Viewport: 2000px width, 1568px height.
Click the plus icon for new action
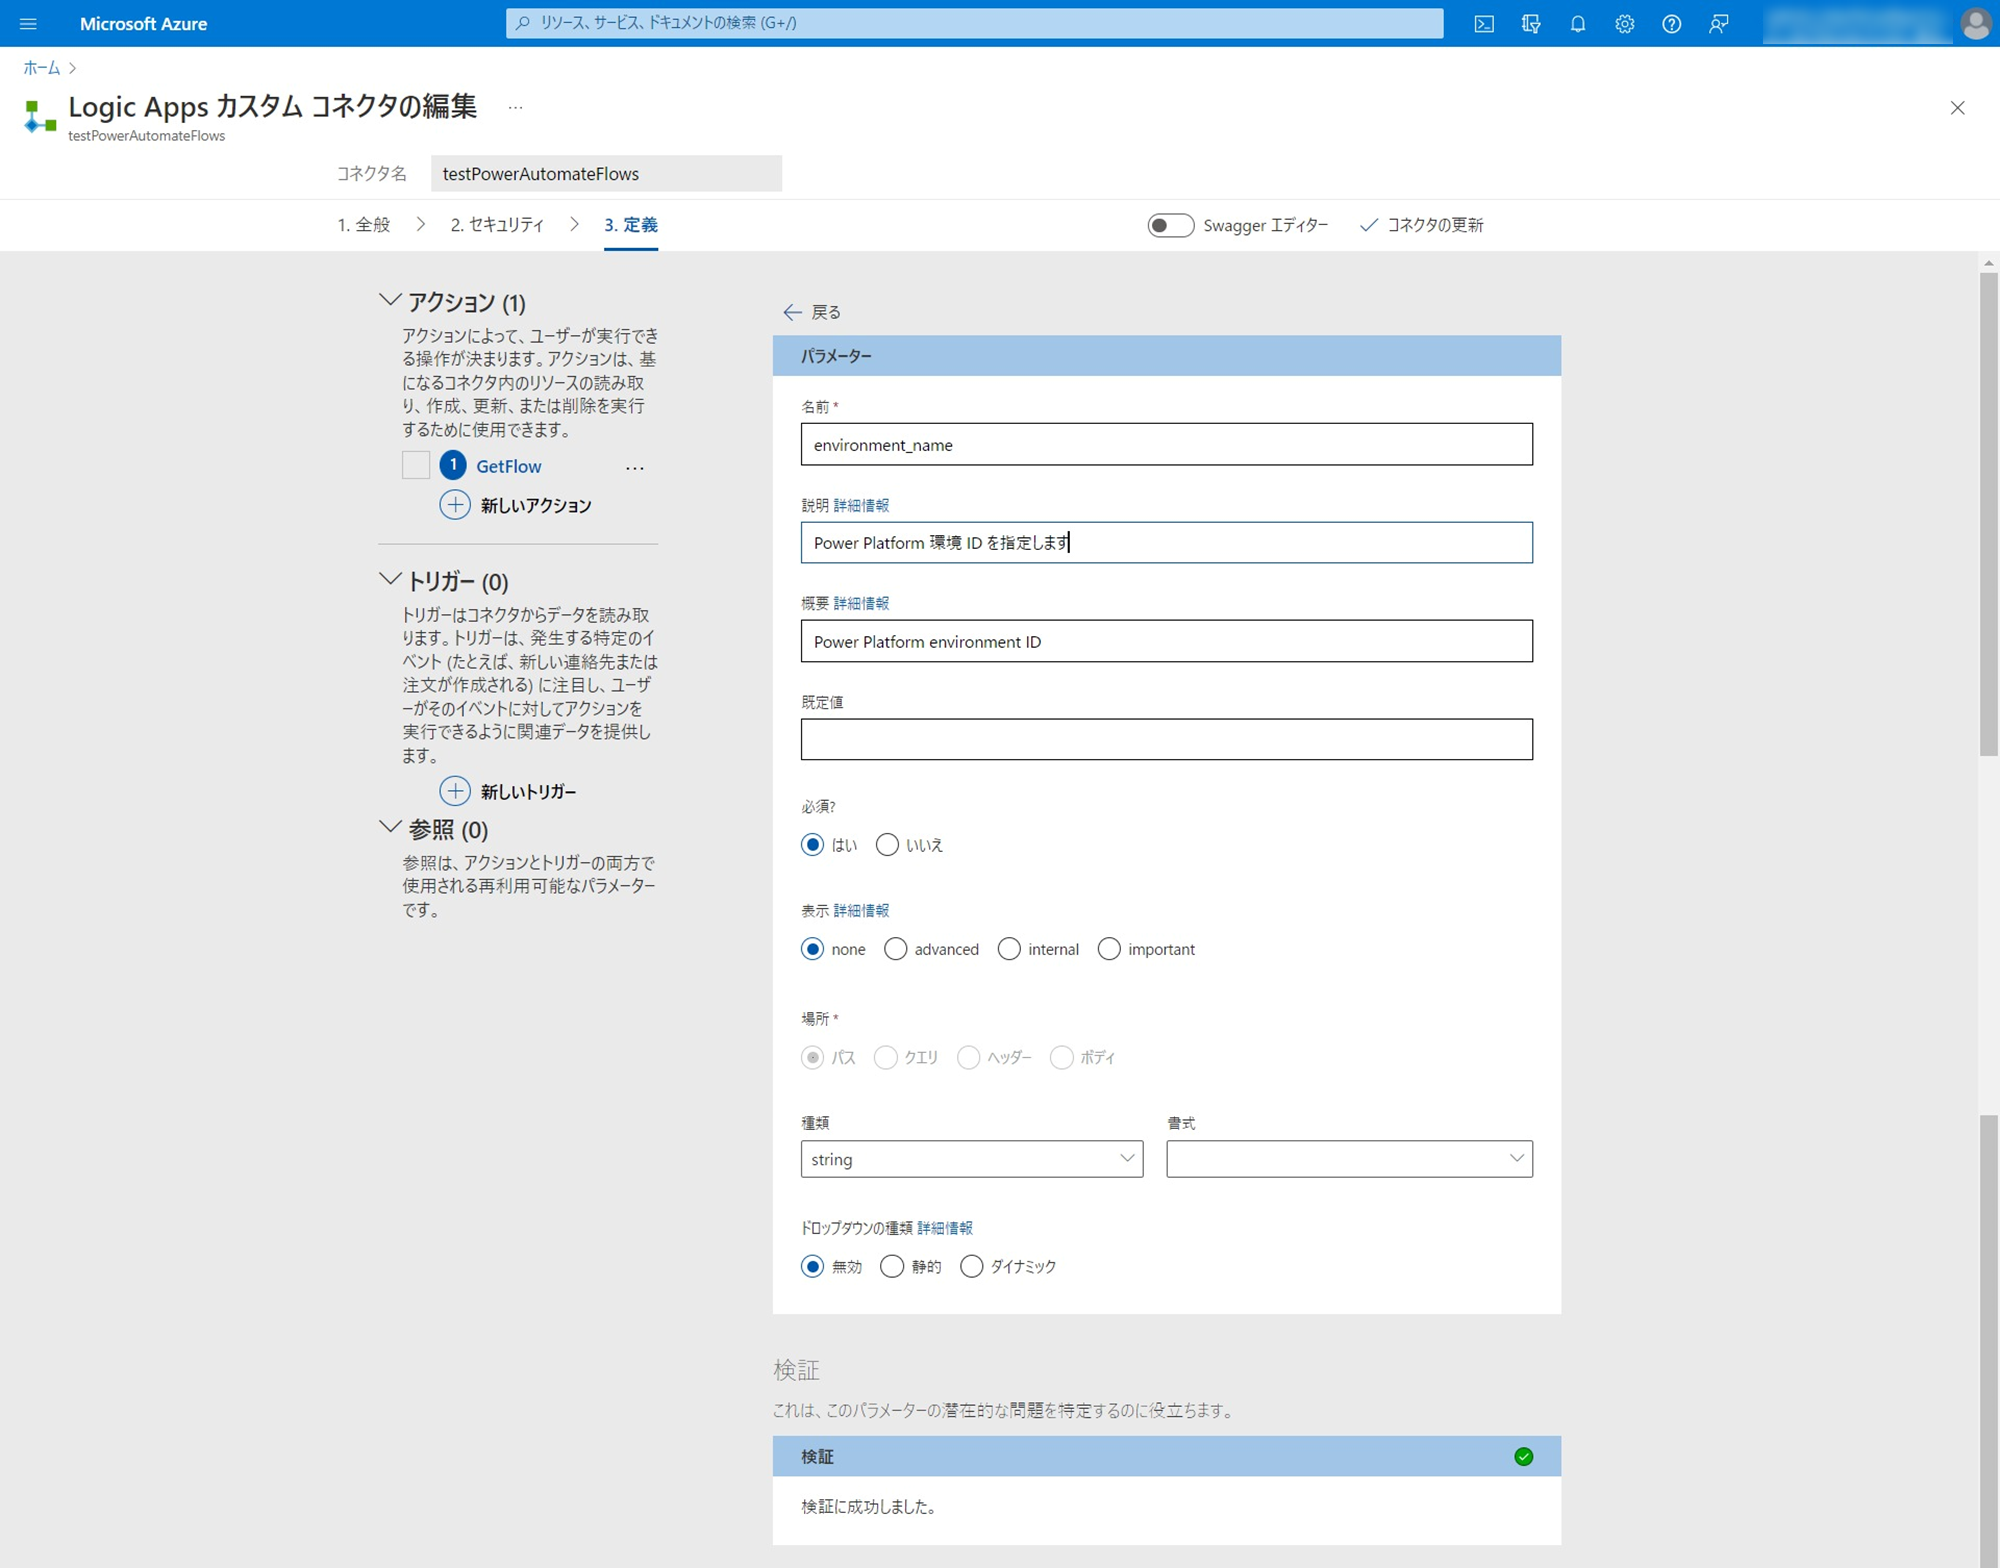pyautogui.click(x=455, y=505)
